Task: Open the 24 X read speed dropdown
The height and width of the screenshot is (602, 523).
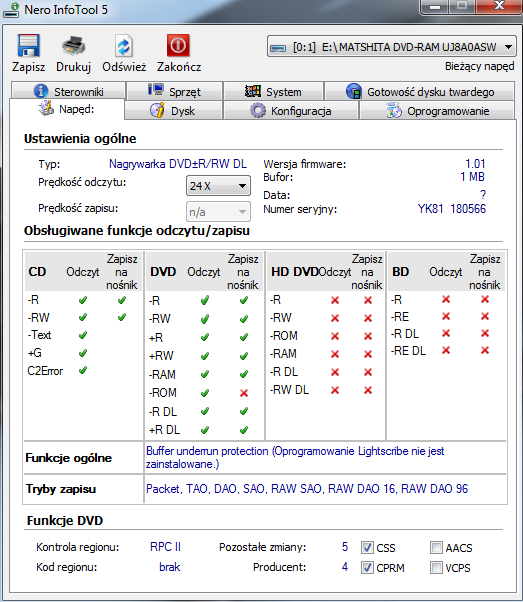Action: (218, 186)
